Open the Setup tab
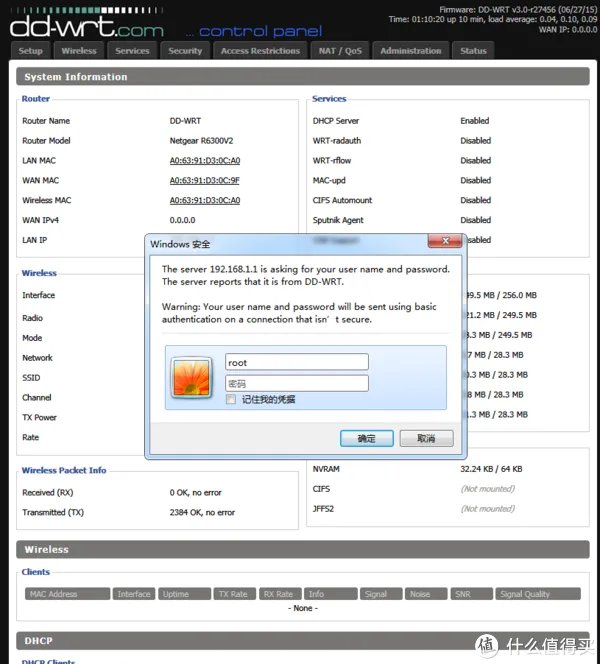Screen dimensions: 600x664 tap(31, 51)
